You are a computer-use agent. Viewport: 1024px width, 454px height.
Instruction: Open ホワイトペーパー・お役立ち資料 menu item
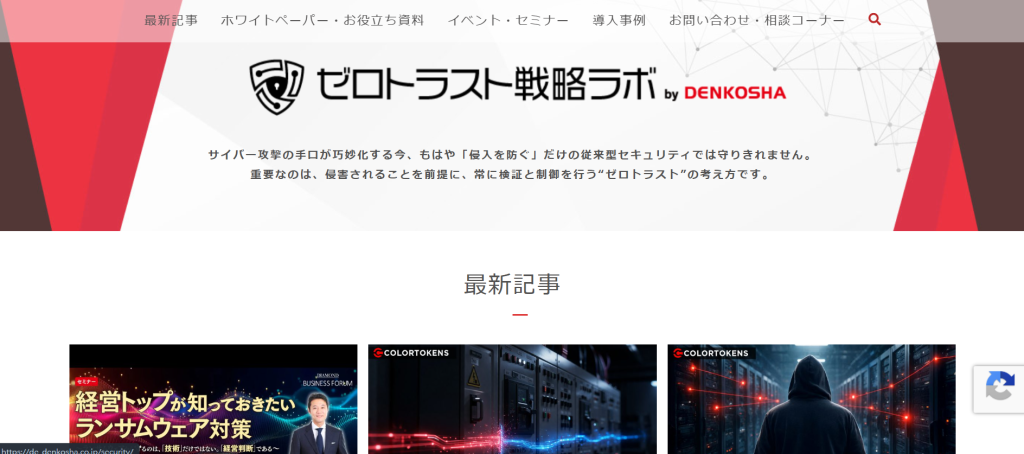click(x=323, y=20)
